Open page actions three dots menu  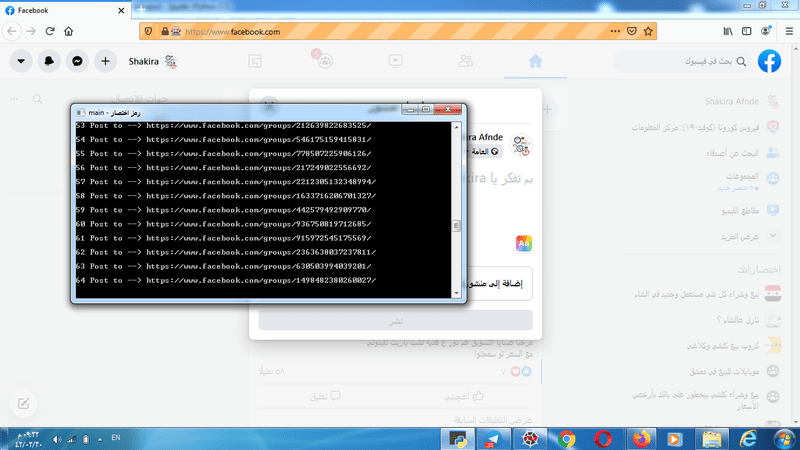tap(615, 31)
